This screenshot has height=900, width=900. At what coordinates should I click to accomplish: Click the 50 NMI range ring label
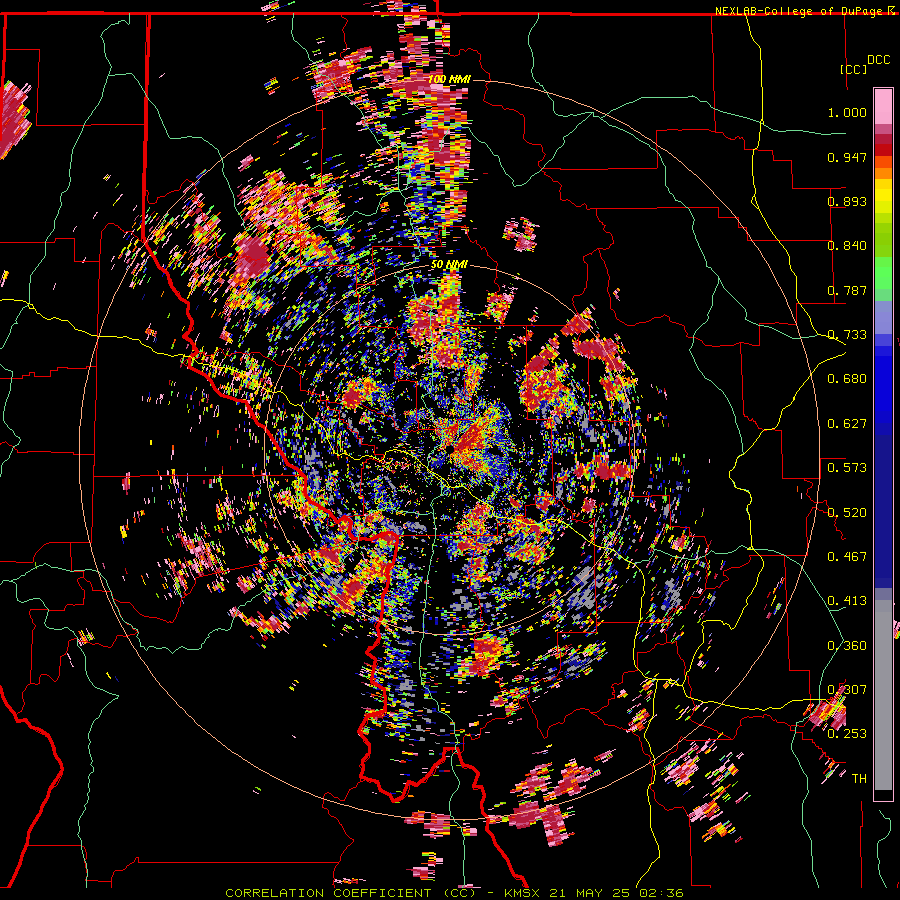pos(449,265)
